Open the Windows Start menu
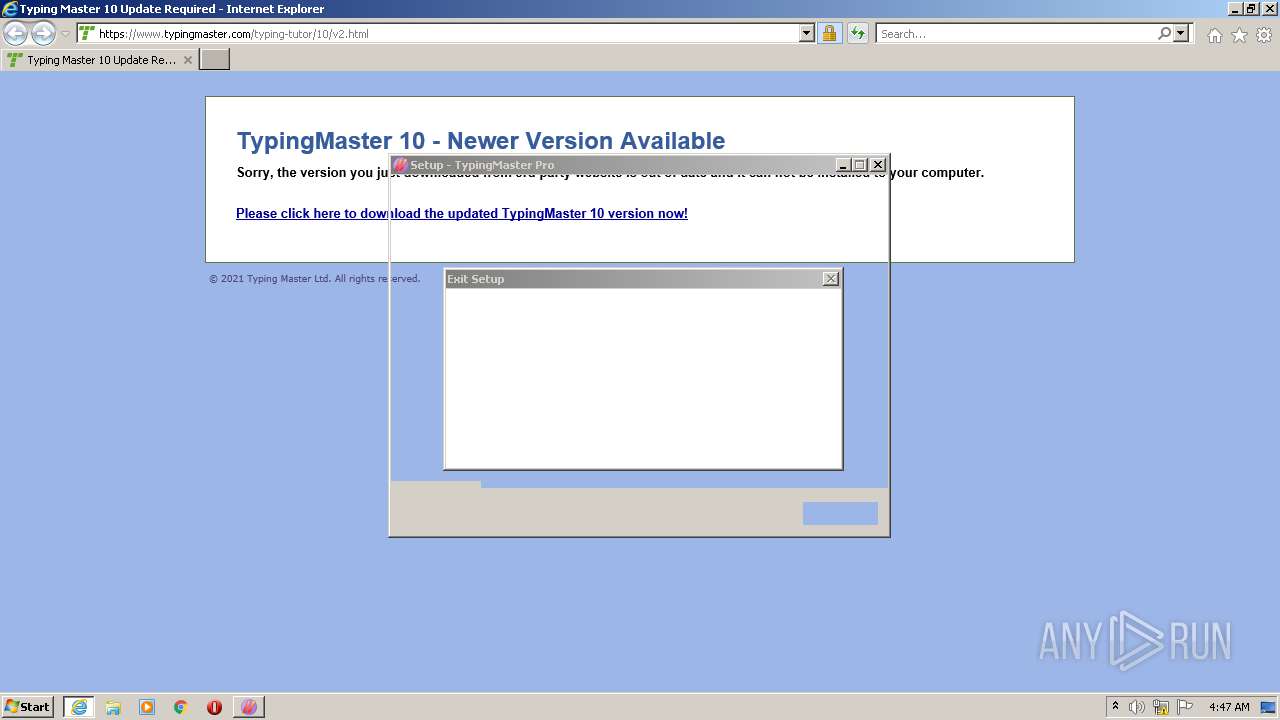This screenshot has width=1280, height=720. (28, 707)
